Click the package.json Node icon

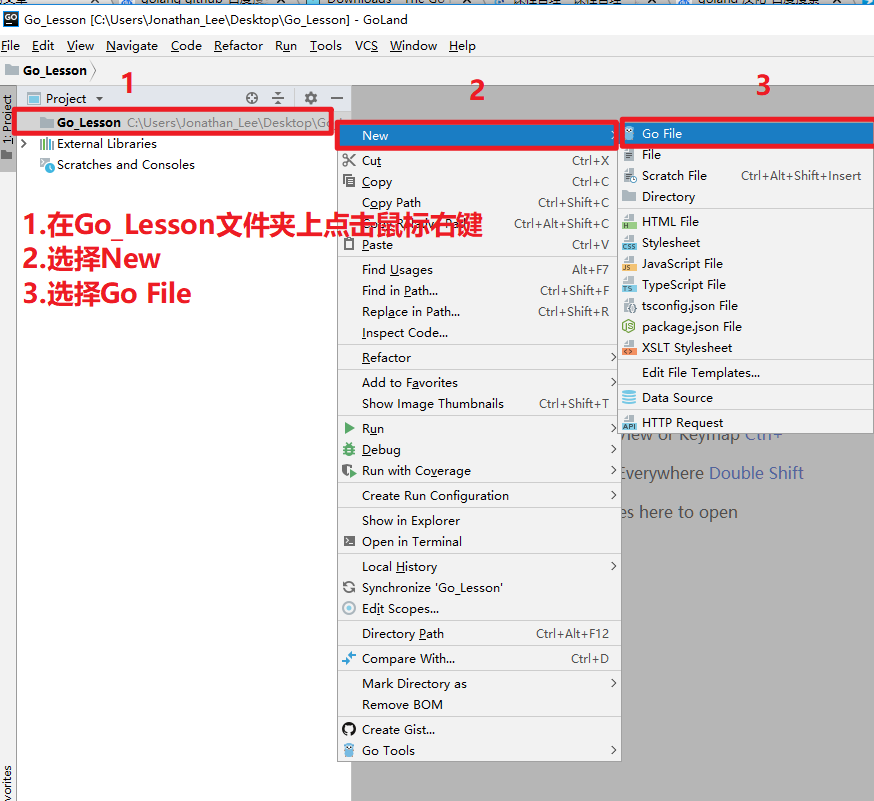629,327
